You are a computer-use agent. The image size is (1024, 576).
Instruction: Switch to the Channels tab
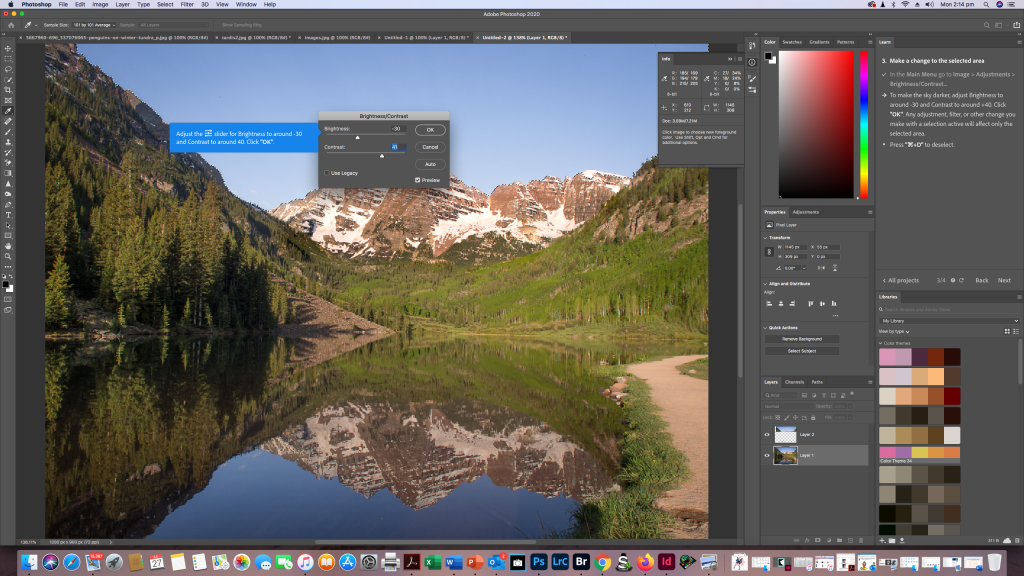tap(794, 382)
